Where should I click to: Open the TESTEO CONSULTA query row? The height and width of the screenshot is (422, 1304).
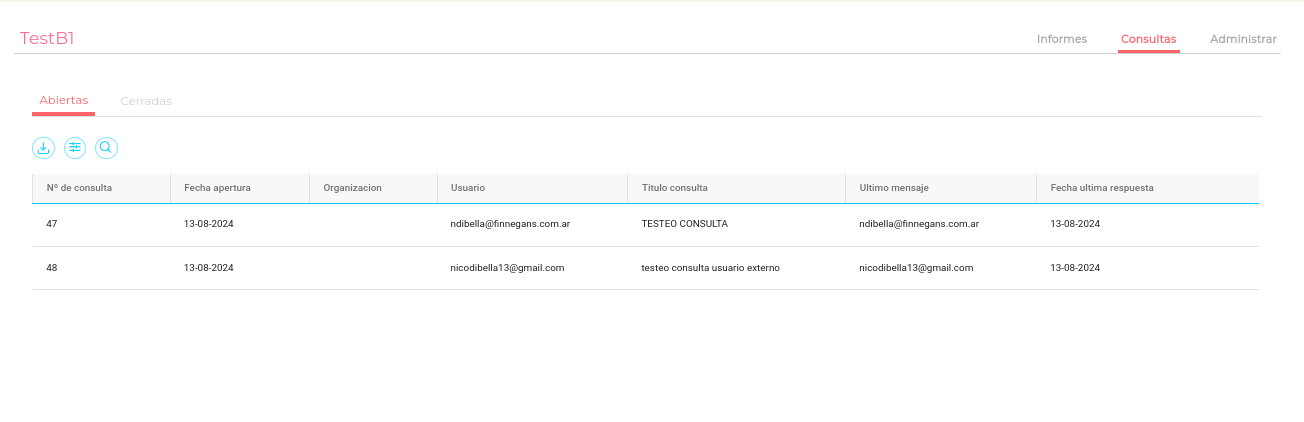tap(685, 224)
